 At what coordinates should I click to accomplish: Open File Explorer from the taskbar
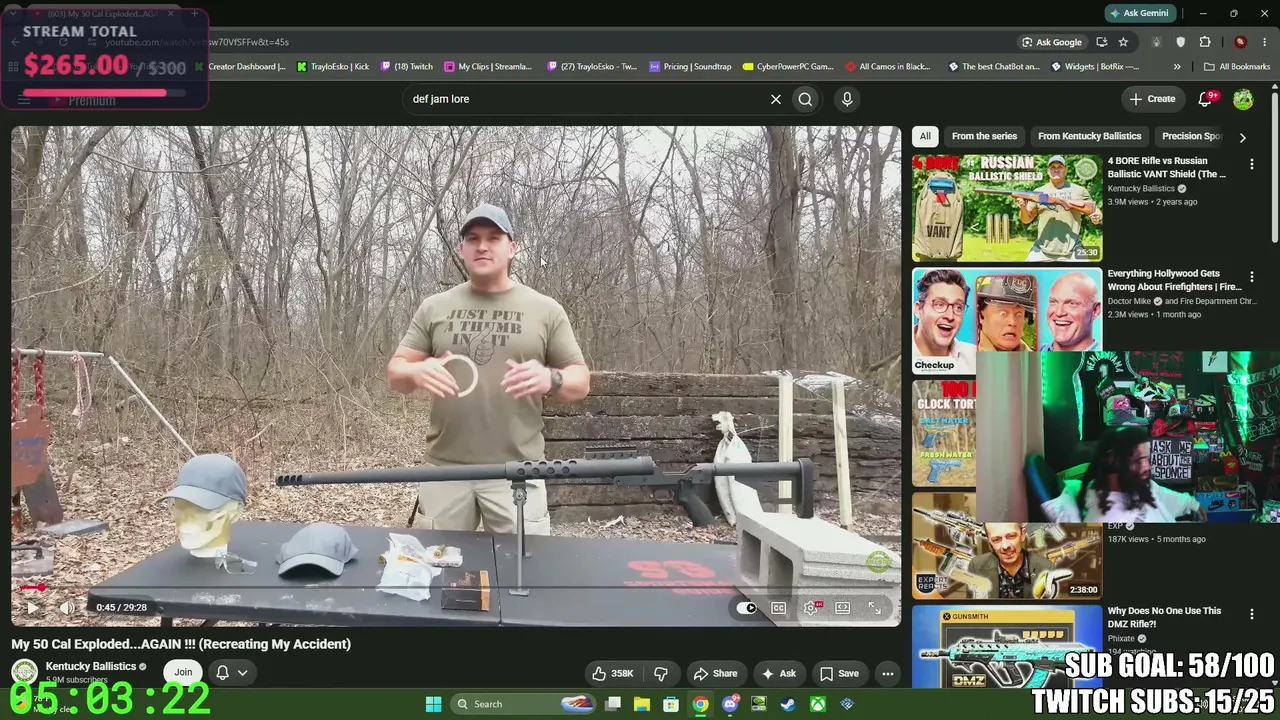click(642, 704)
